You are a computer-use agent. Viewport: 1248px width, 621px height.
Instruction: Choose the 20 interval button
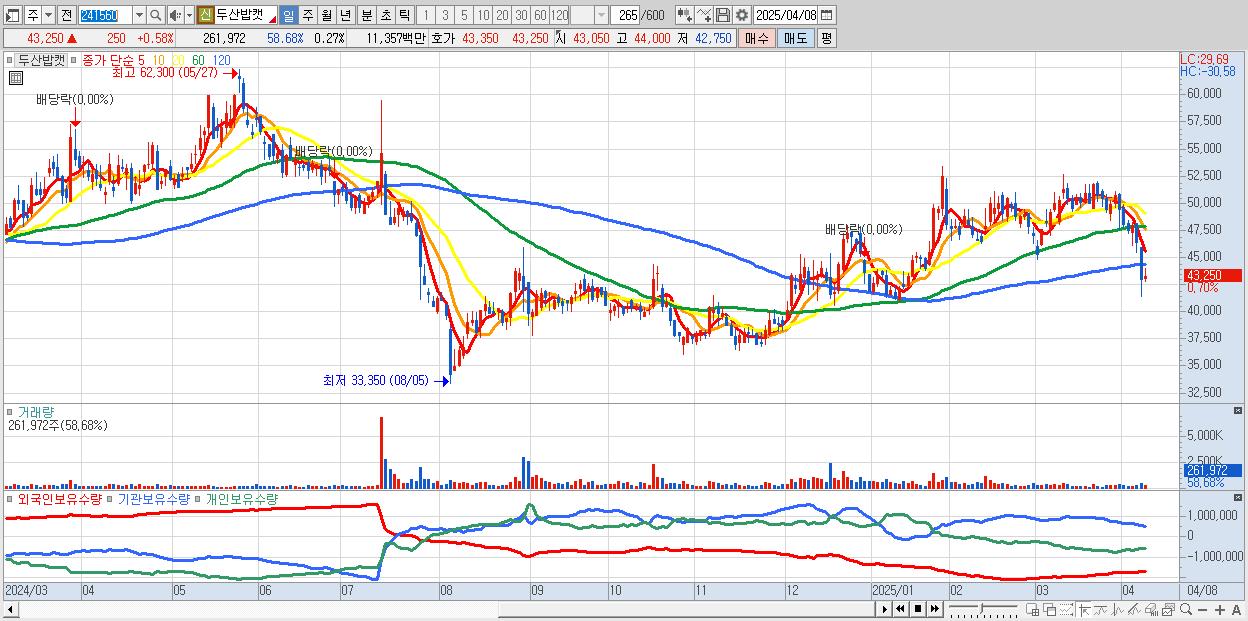click(x=502, y=15)
